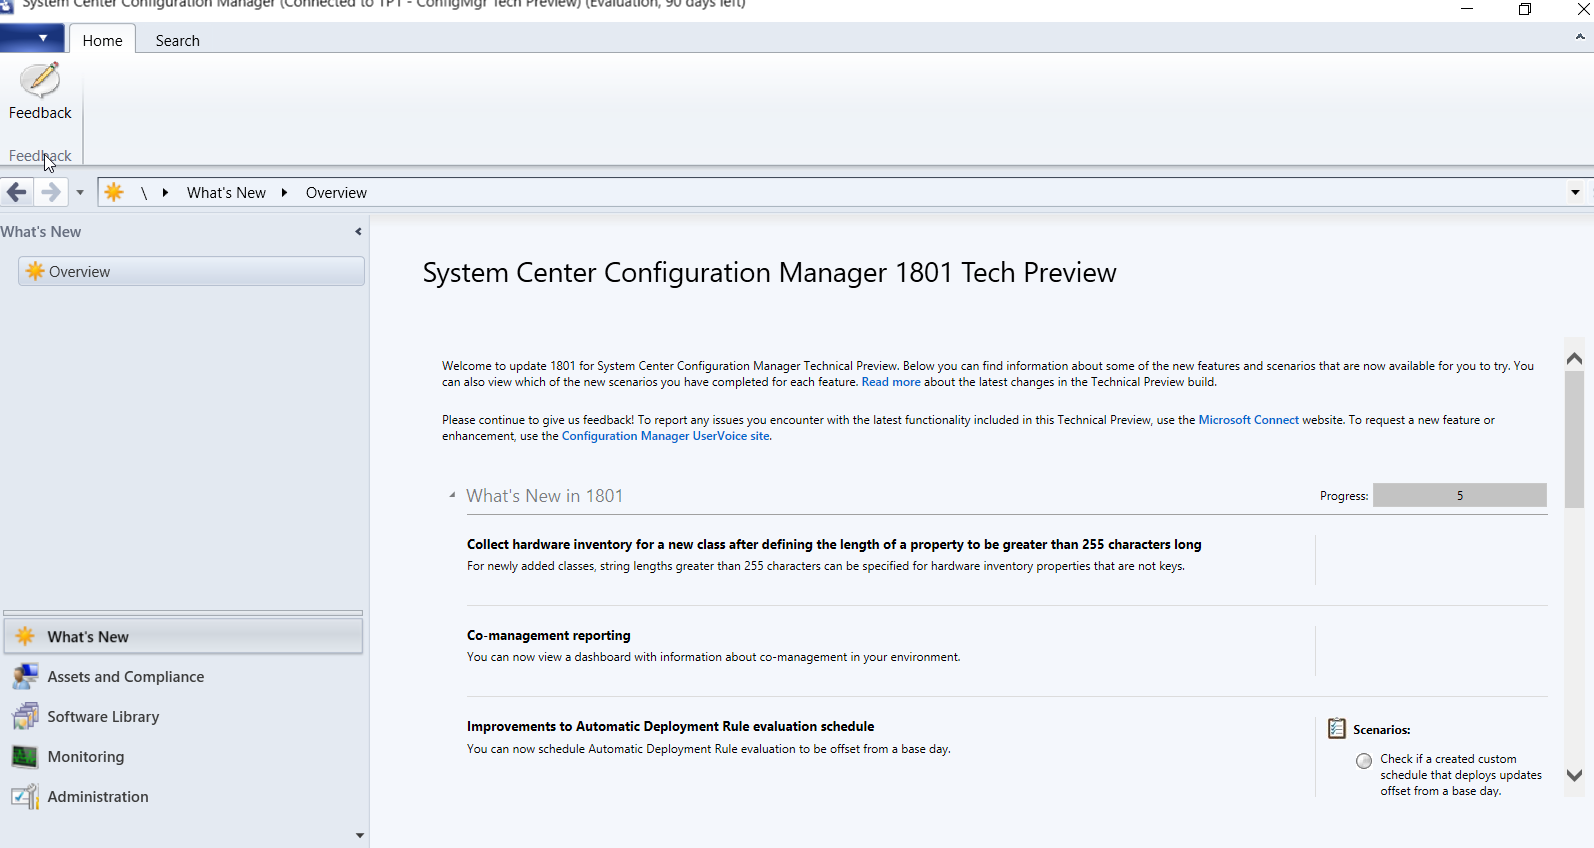Click the Scenarios label
This screenshot has height=848, width=1594.
click(x=1381, y=730)
